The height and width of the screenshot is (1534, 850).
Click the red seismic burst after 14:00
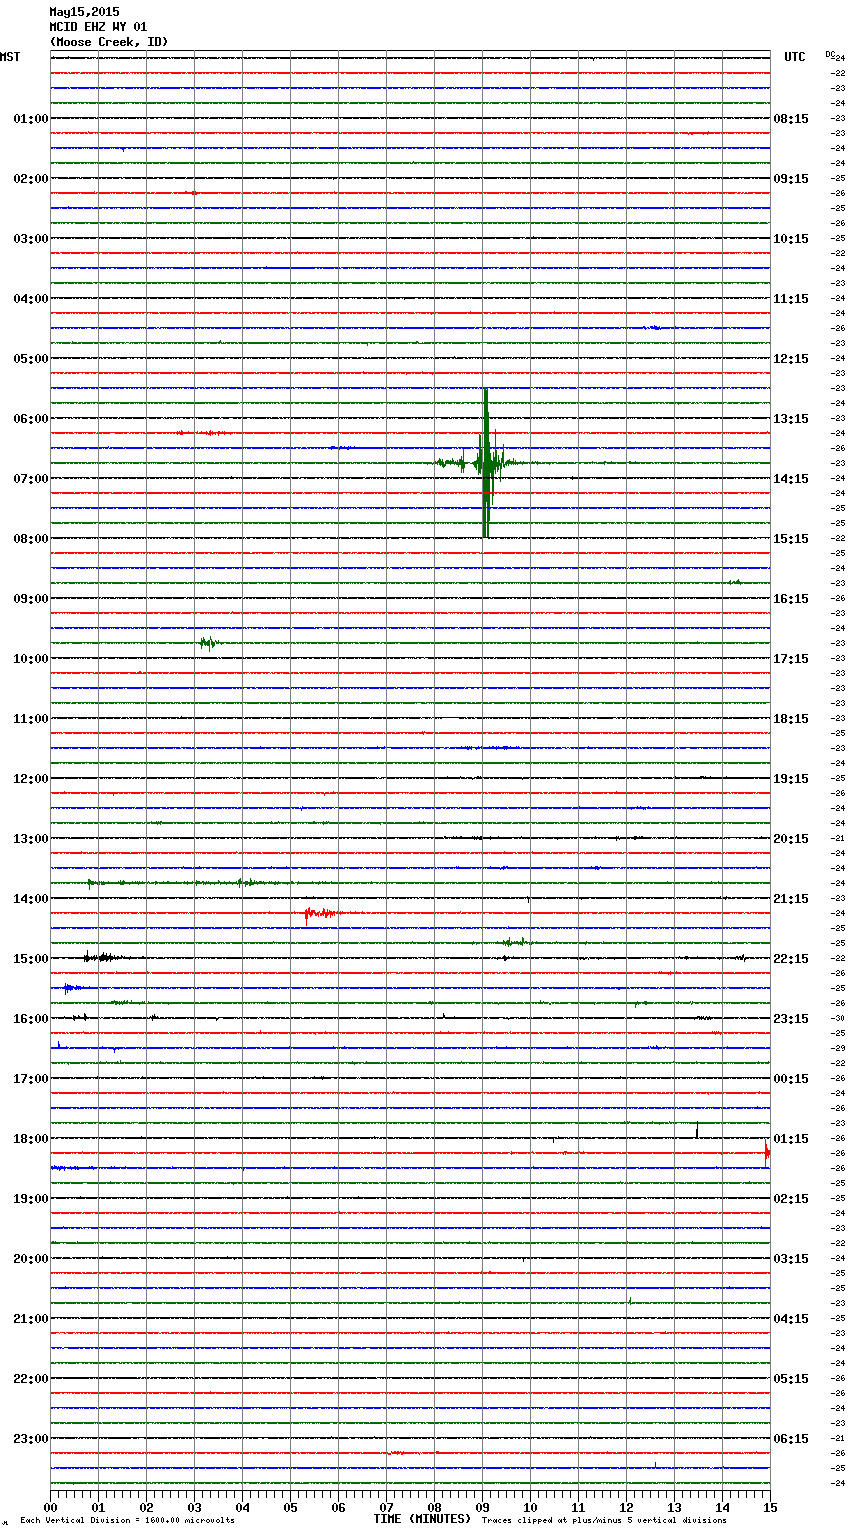coord(322,913)
